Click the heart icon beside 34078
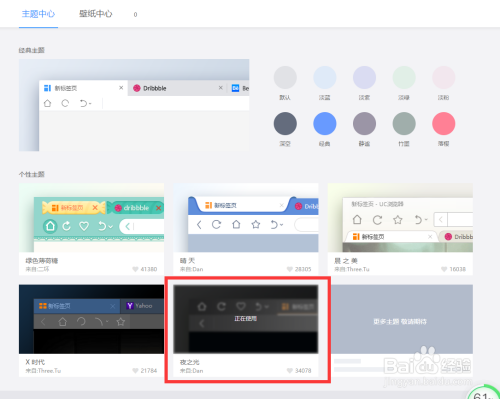The height and width of the screenshot is (399, 500). [289, 371]
